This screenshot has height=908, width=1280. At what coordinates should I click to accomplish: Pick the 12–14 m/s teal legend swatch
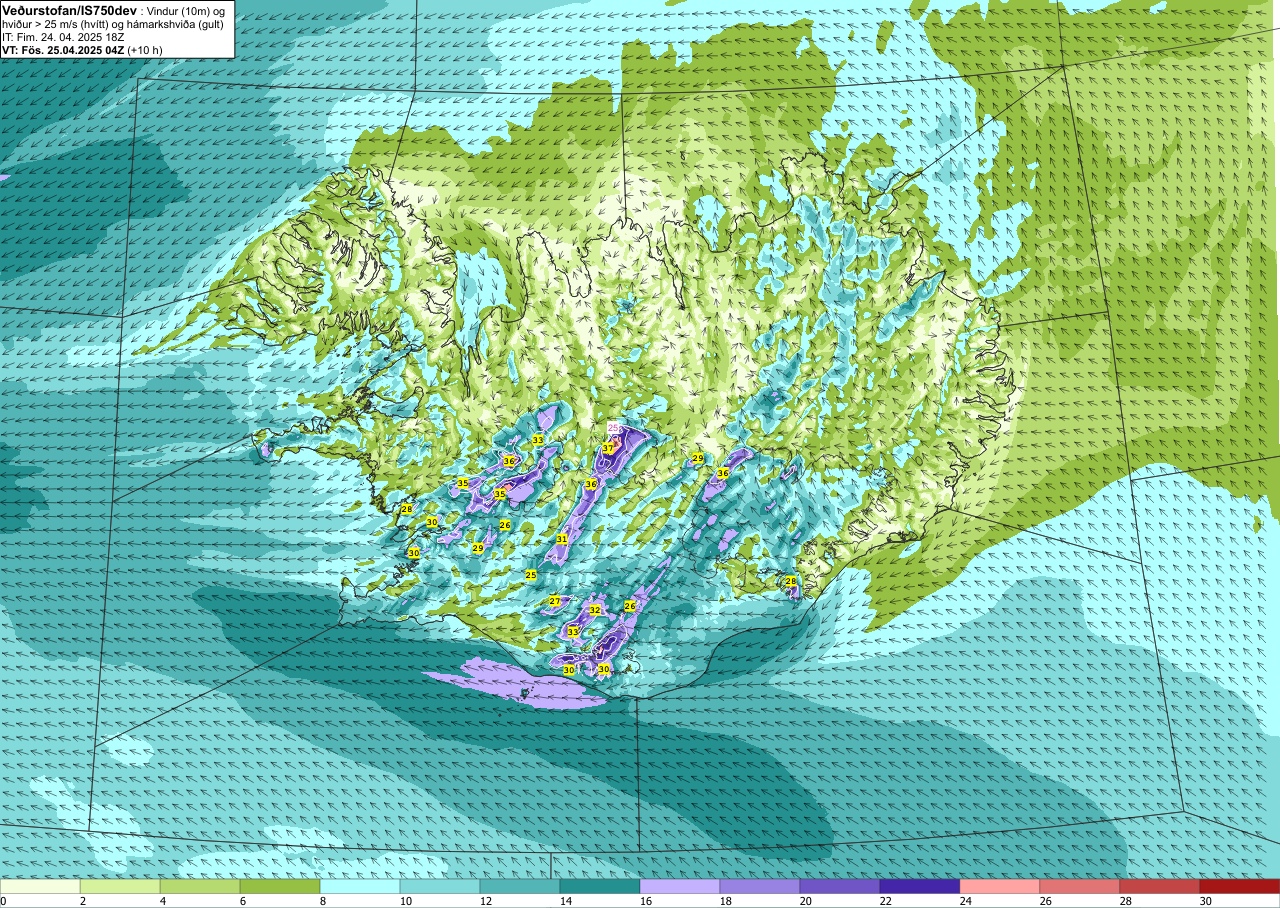(520, 886)
